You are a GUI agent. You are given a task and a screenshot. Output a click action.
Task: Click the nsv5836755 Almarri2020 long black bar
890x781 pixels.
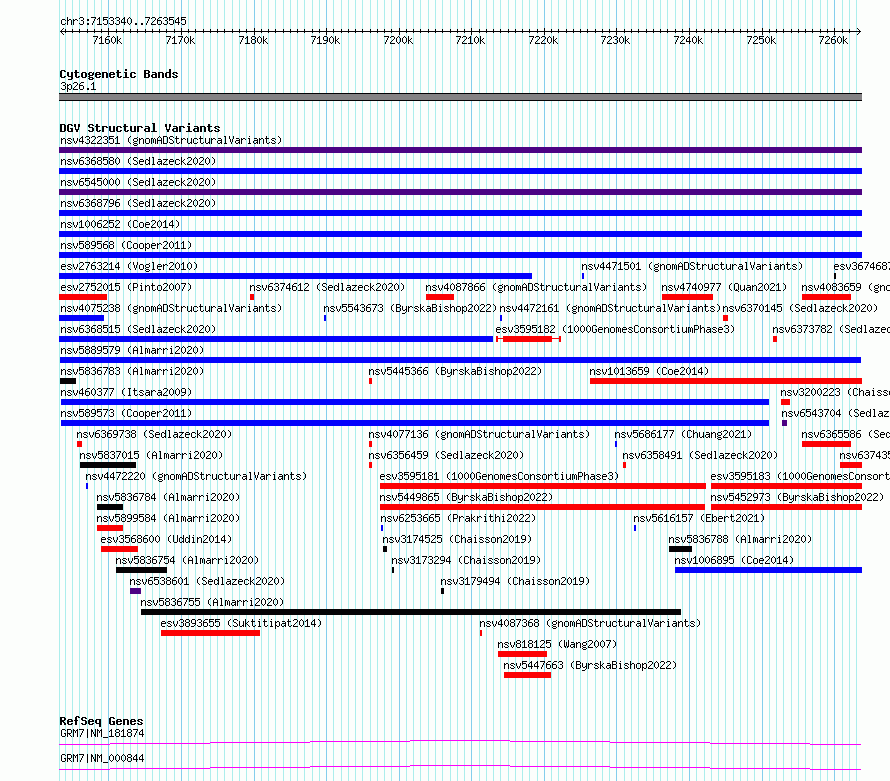411,612
